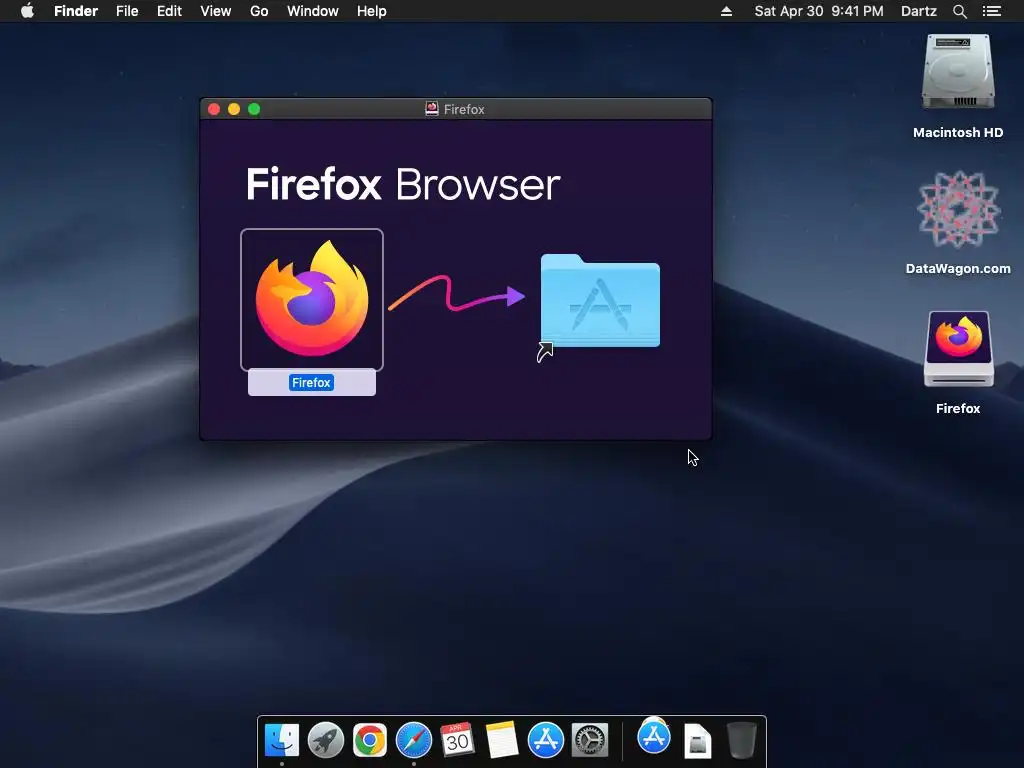Open Spotlight search from the menu bar
Image resolution: width=1024 pixels, height=768 pixels.
(960, 11)
